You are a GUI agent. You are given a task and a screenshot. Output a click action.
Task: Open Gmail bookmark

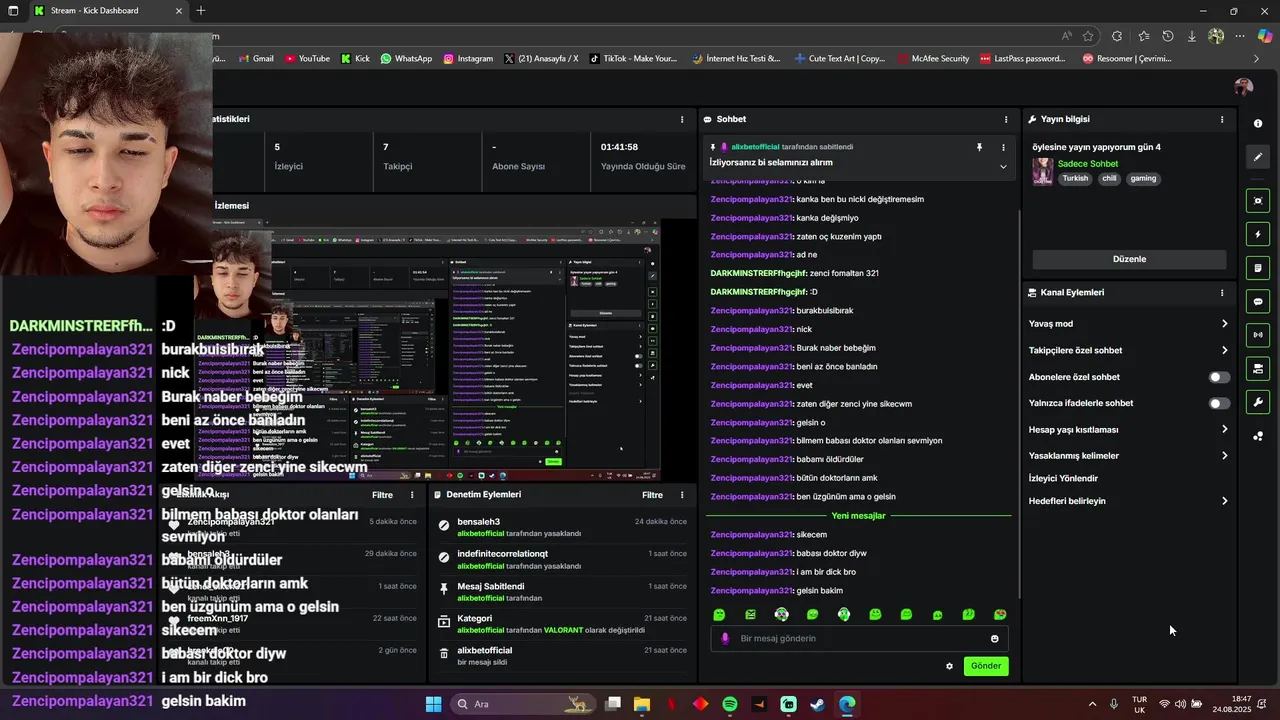pos(255,59)
